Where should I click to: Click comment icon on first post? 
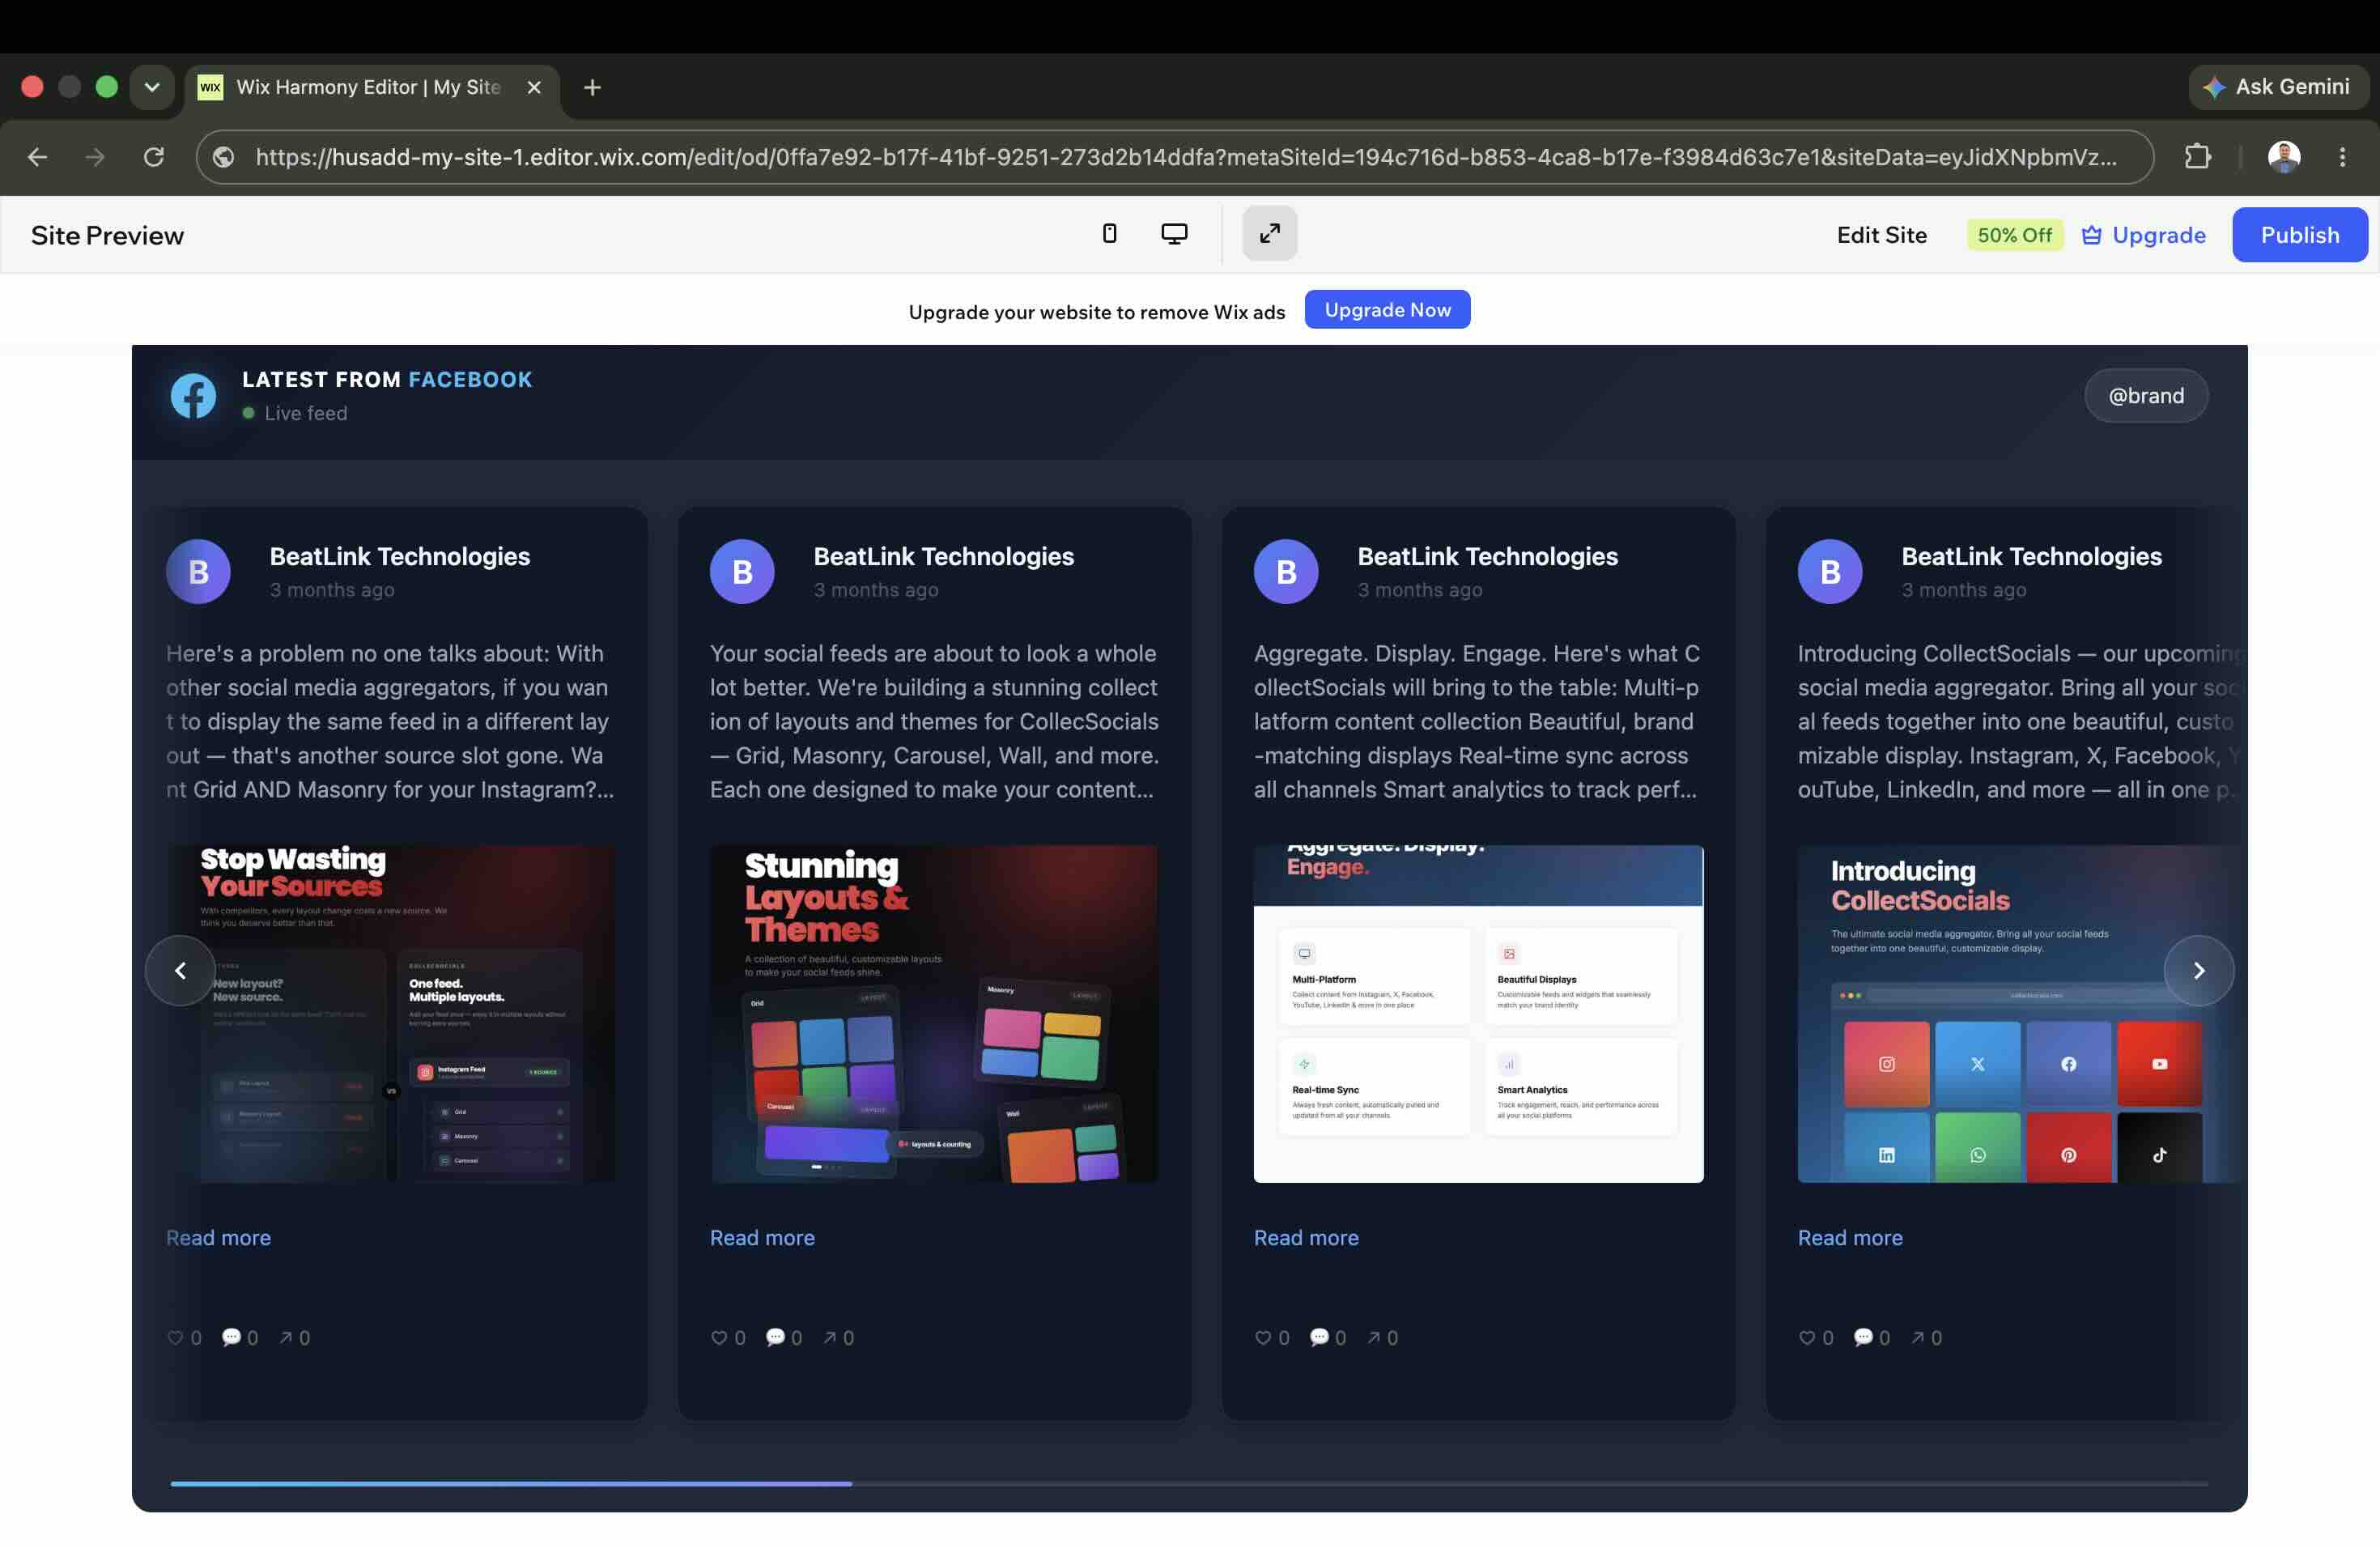pyautogui.click(x=231, y=1338)
